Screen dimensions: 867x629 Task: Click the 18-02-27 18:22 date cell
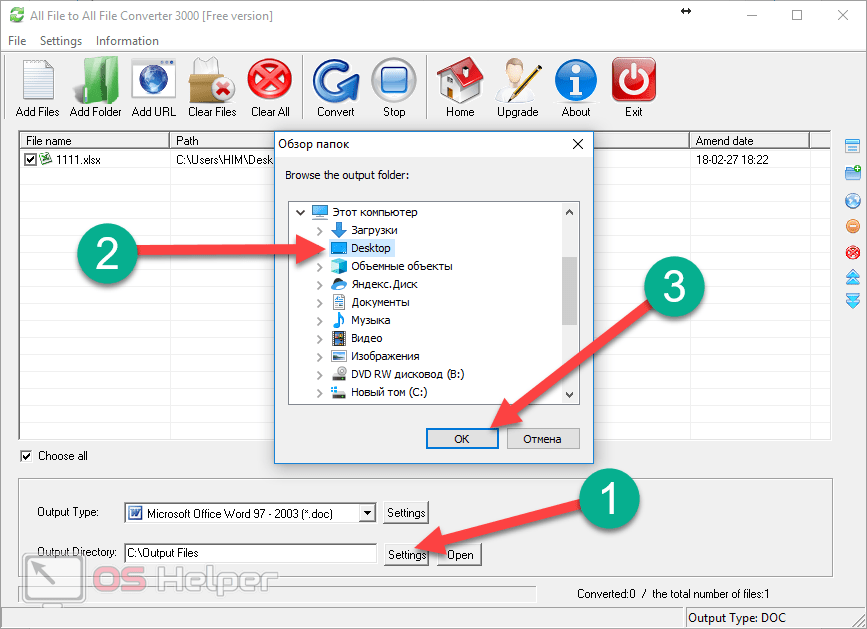[732, 160]
